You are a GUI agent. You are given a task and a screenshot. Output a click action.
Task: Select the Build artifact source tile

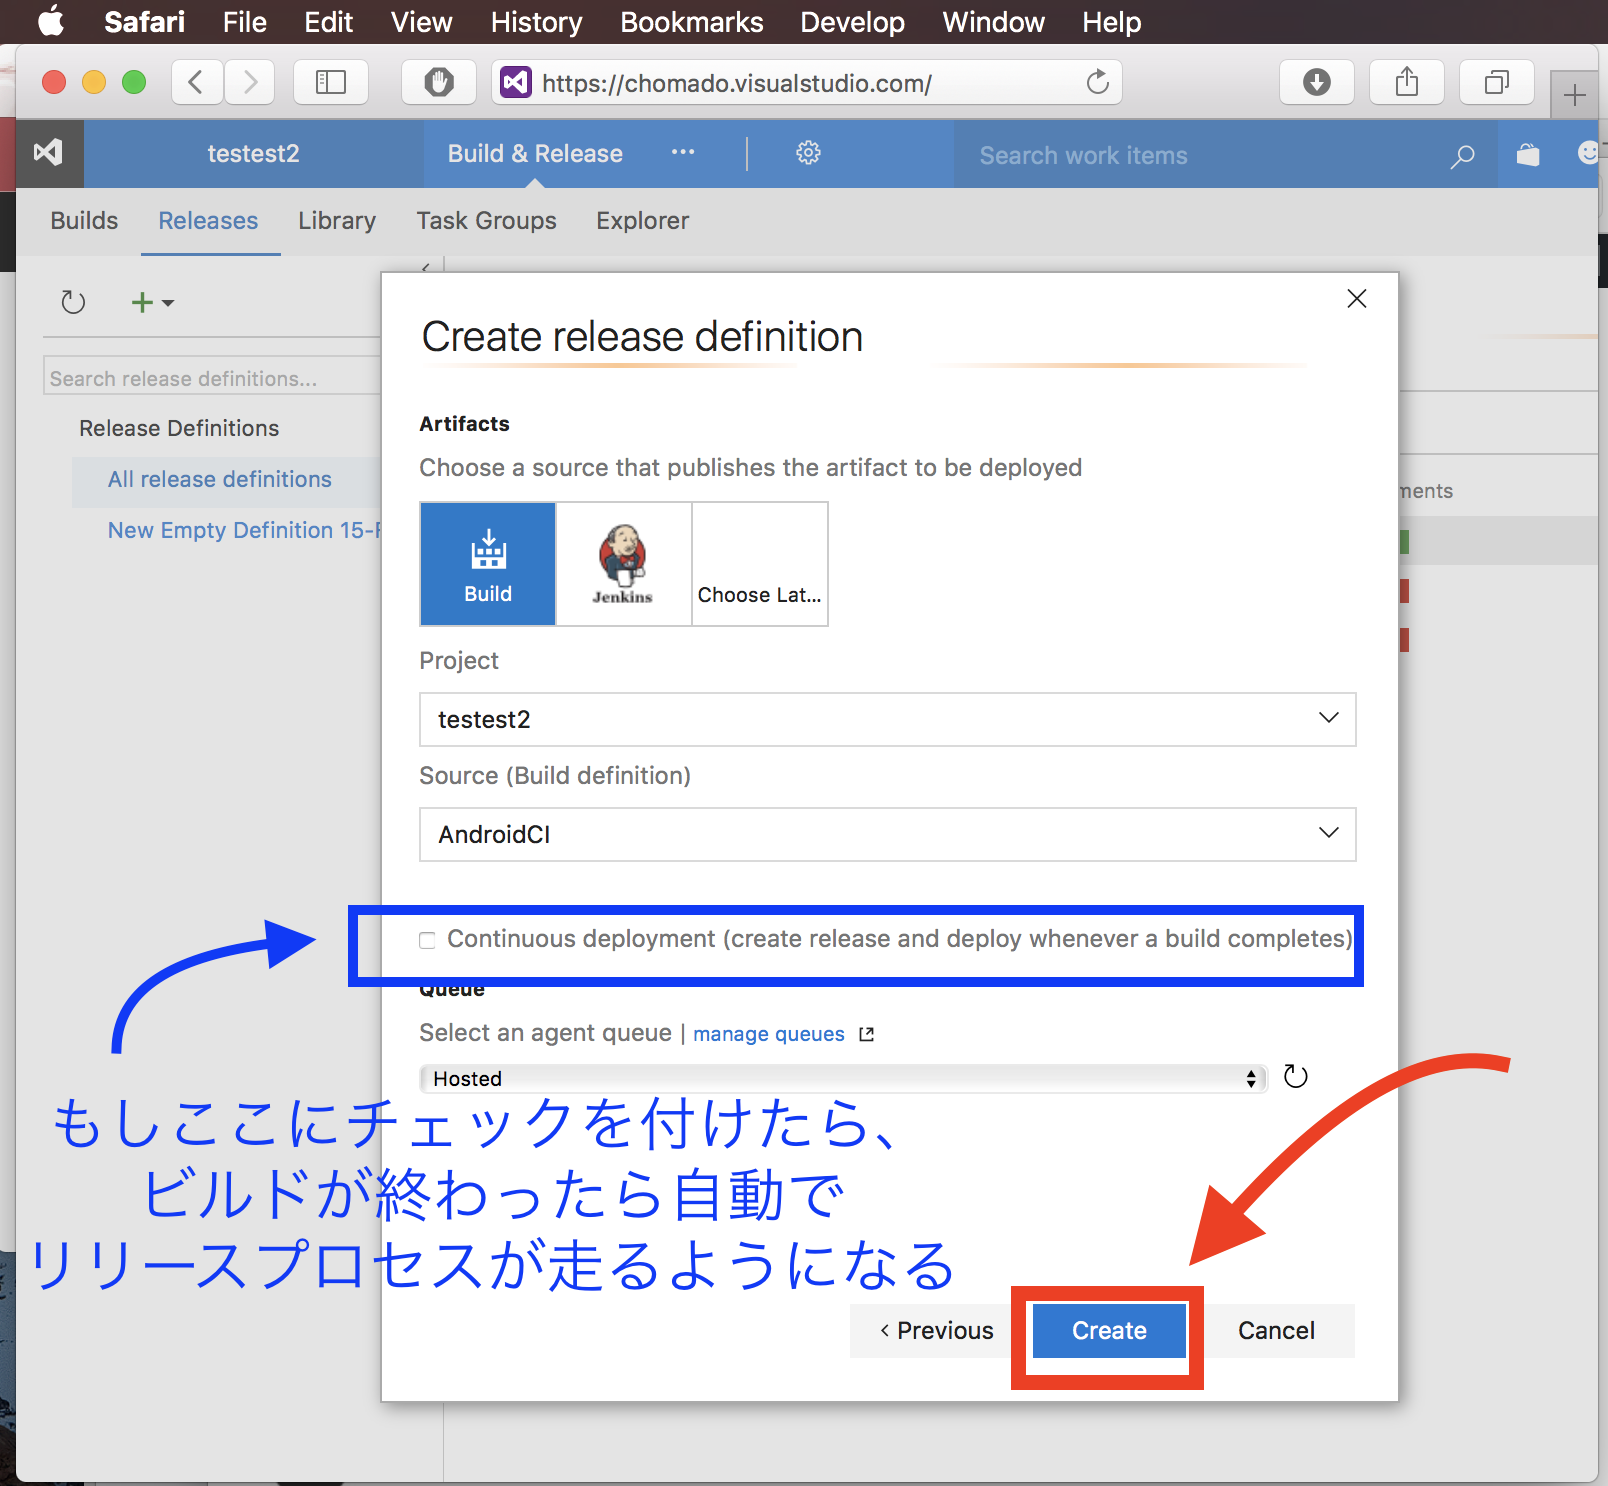point(488,564)
